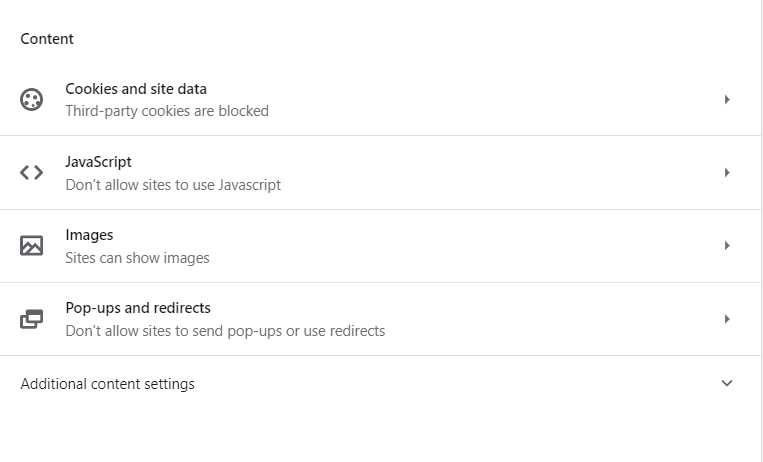
Task: Click the Images picture icon
Action: pos(31,245)
